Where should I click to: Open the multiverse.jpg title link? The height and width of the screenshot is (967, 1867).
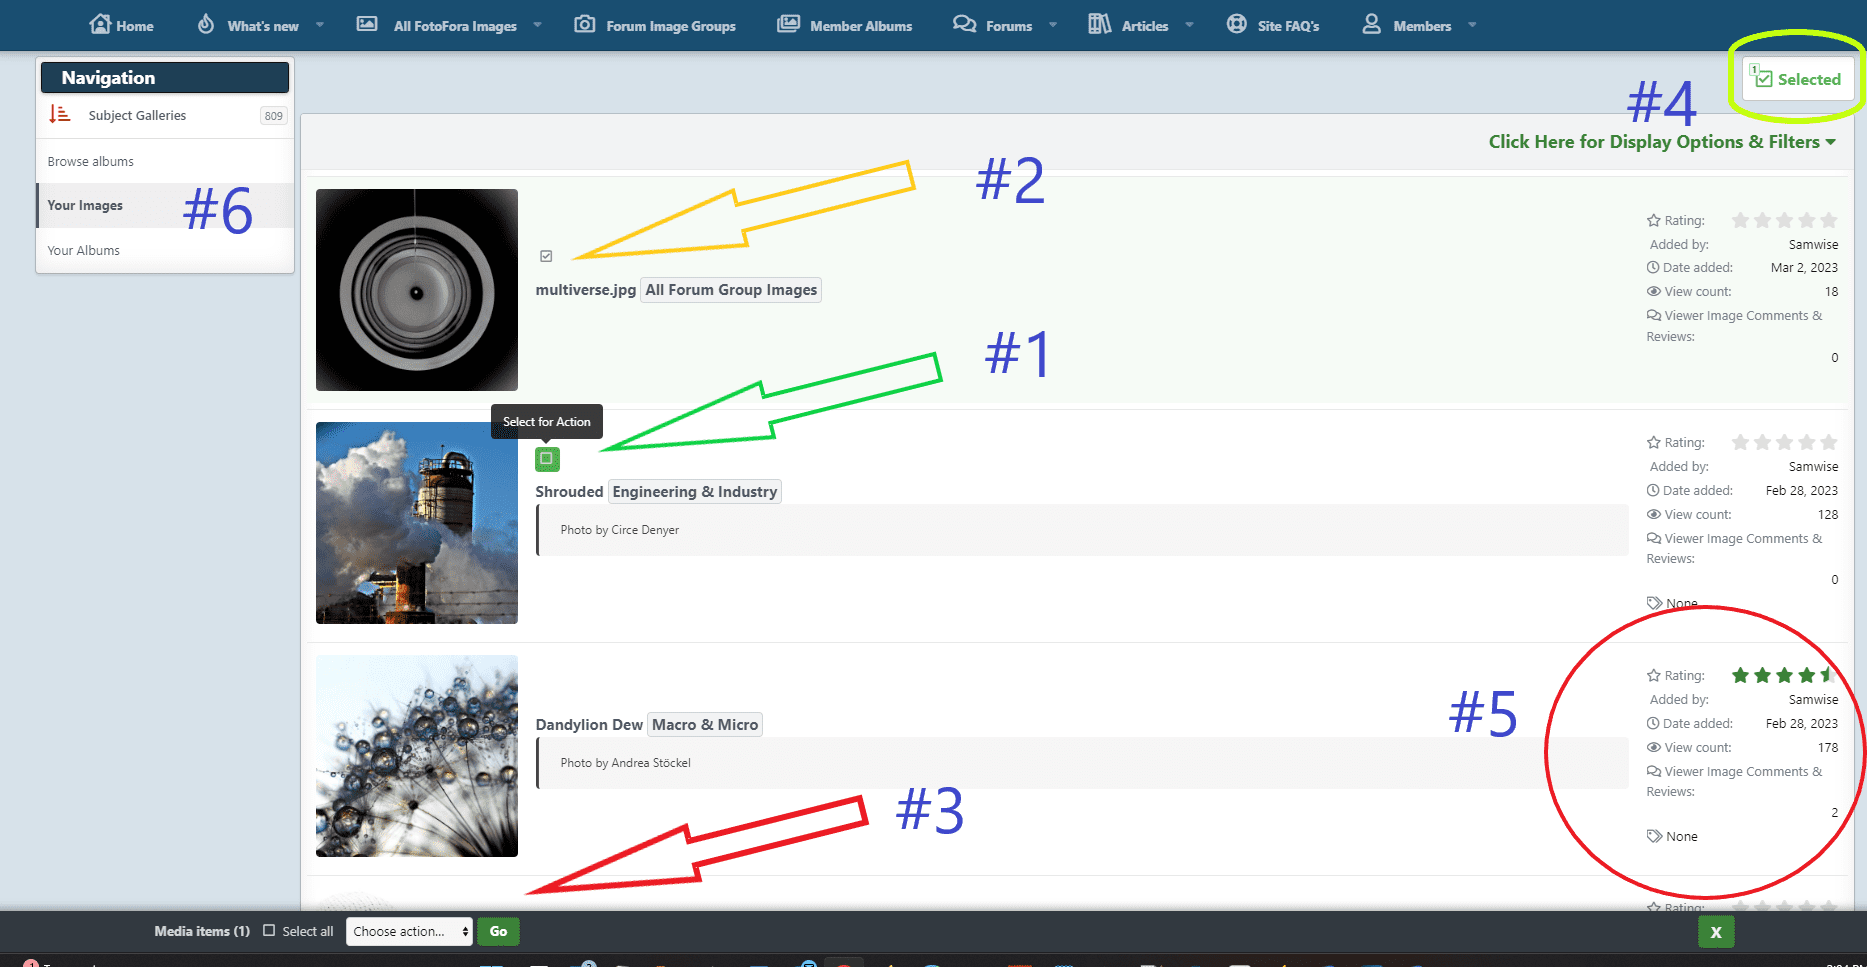586,290
